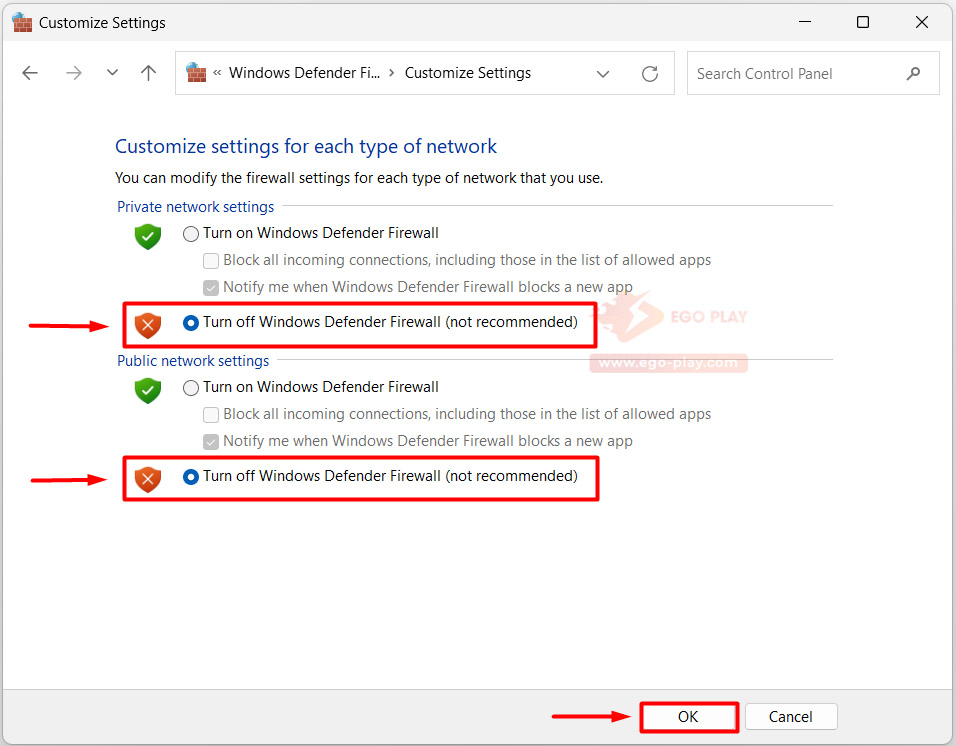The width and height of the screenshot is (956, 746).
Task: Minimize the Customize Settings window
Action: 805,22
